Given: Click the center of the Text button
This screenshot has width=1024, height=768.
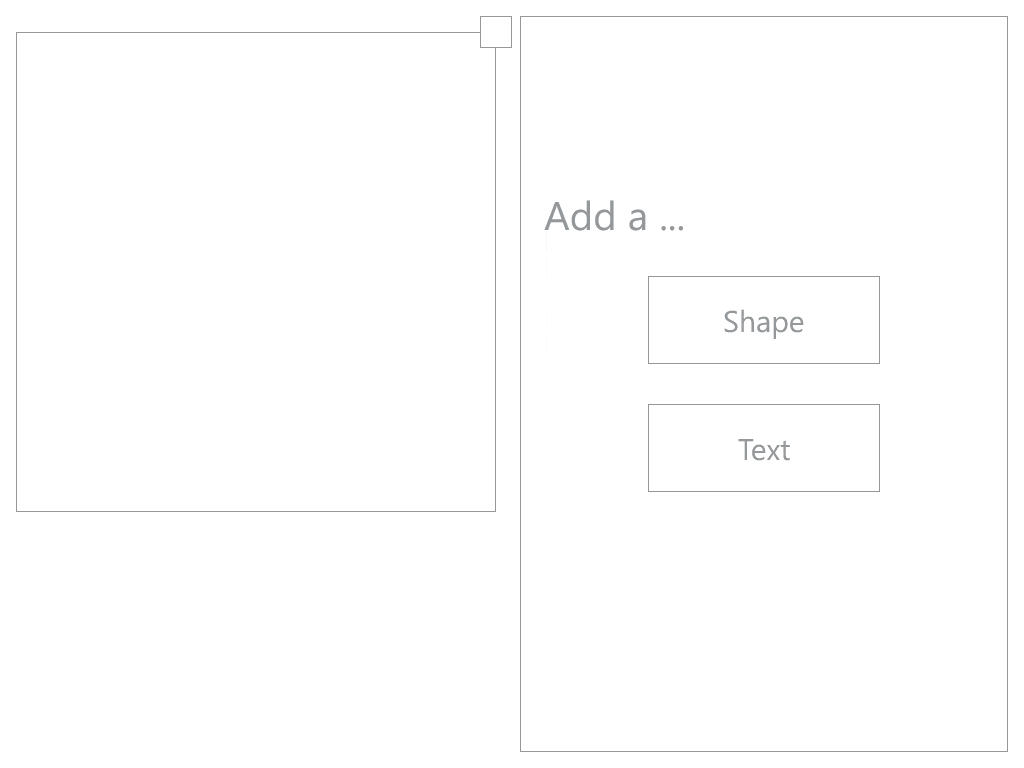Looking at the screenshot, I should [x=763, y=448].
